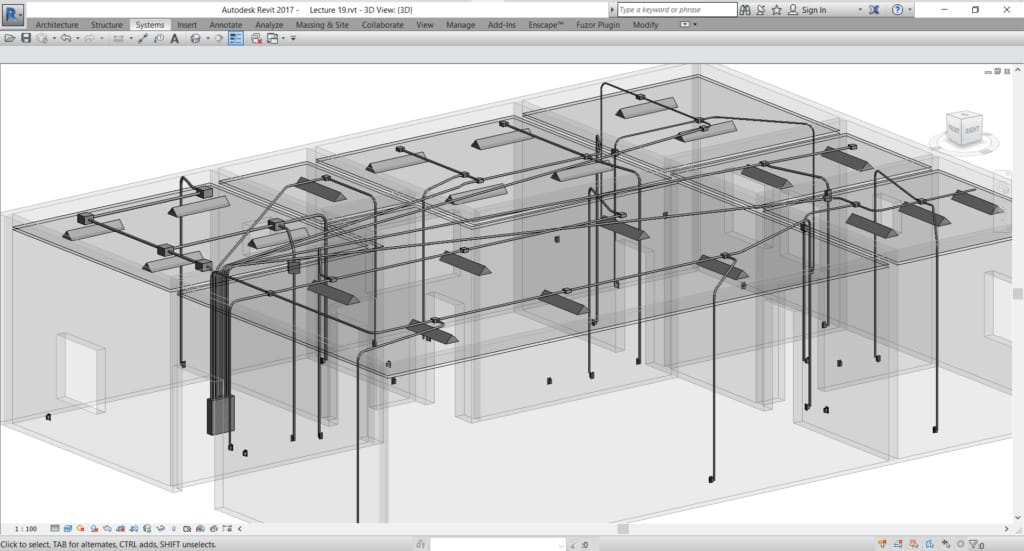Click the Open file icon in quick access toolbar
This screenshot has width=1024, height=551.
(x=9, y=39)
